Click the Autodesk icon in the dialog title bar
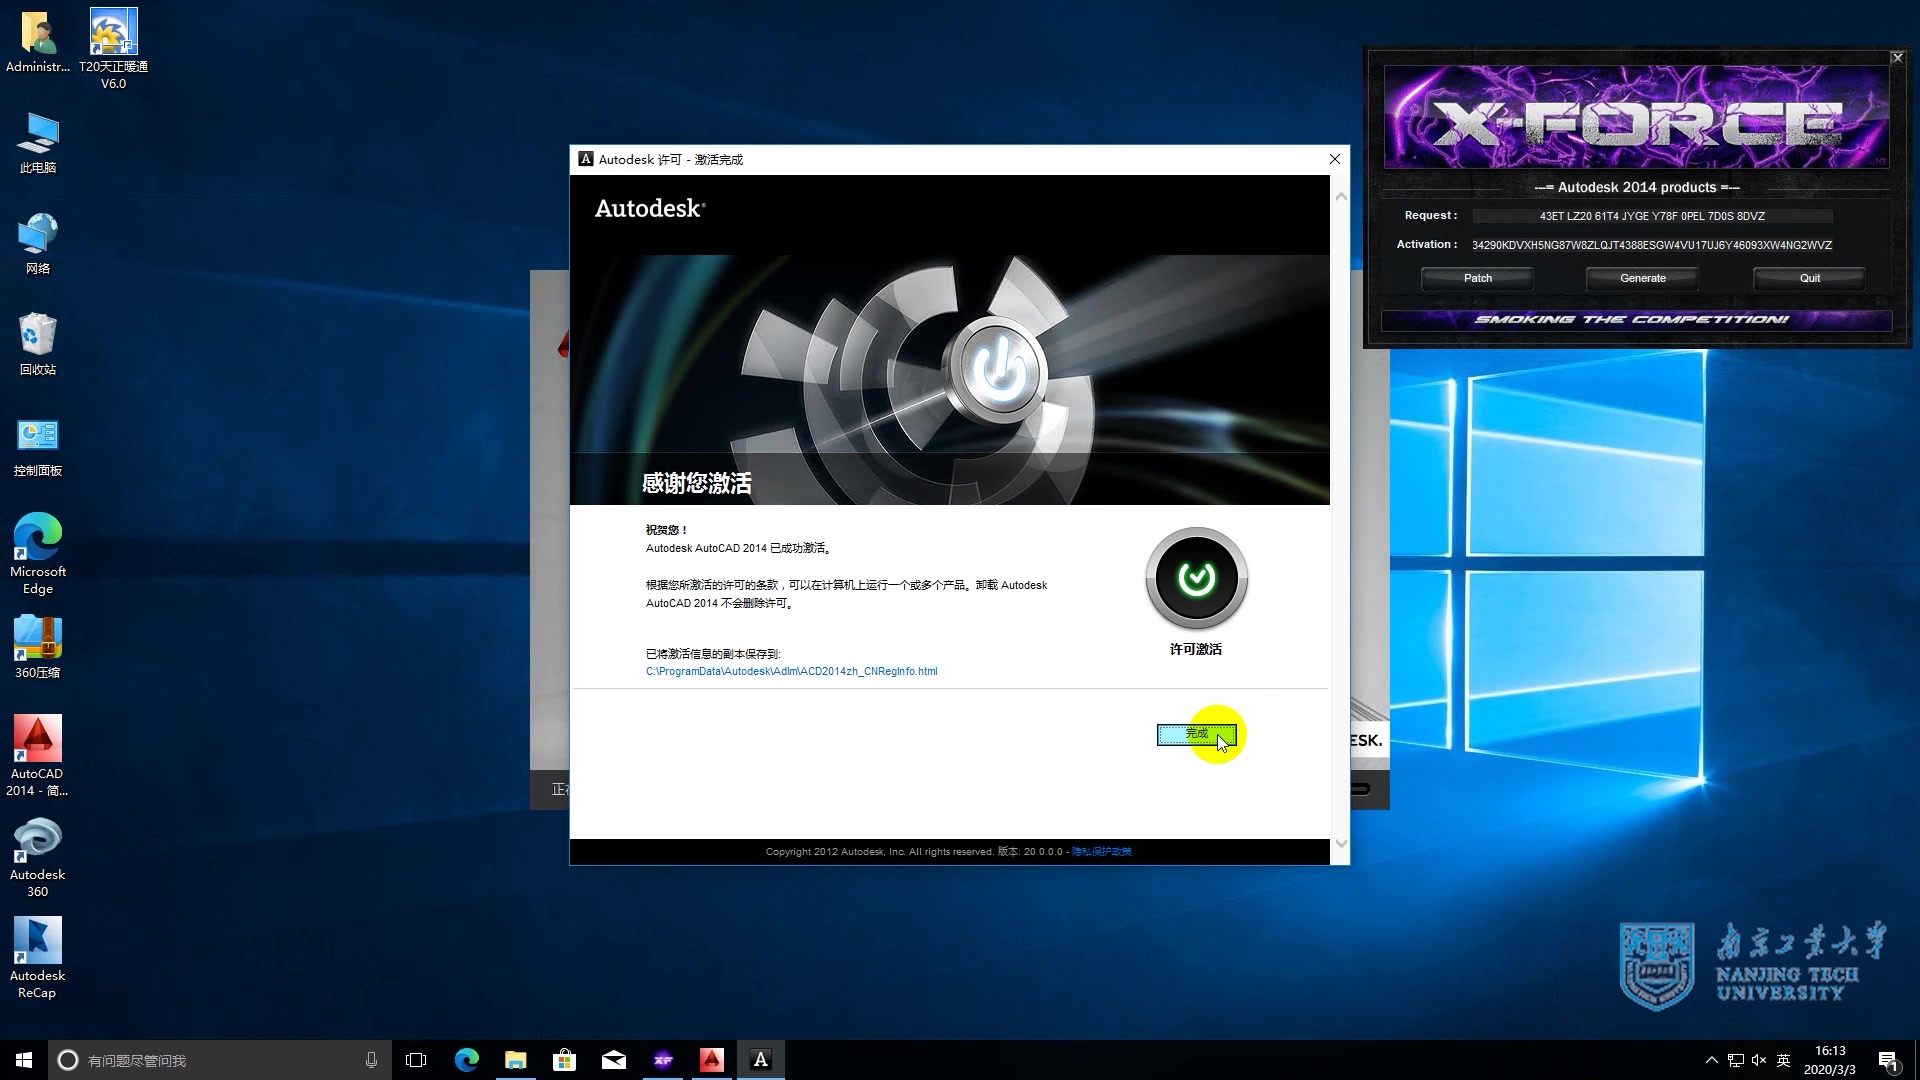The width and height of the screenshot is (1920, 1080). pos(586,159)
